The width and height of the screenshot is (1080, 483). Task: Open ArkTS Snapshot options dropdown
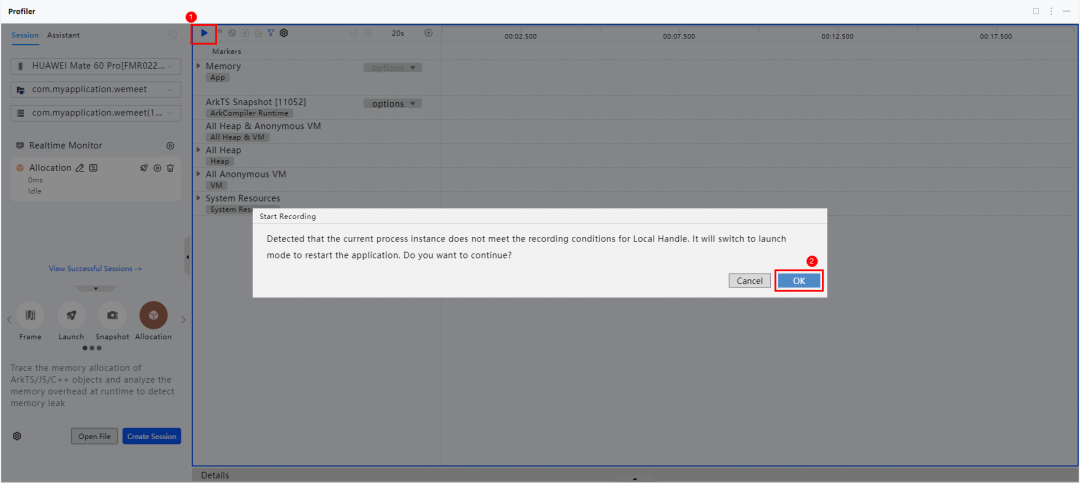(393, 104)
